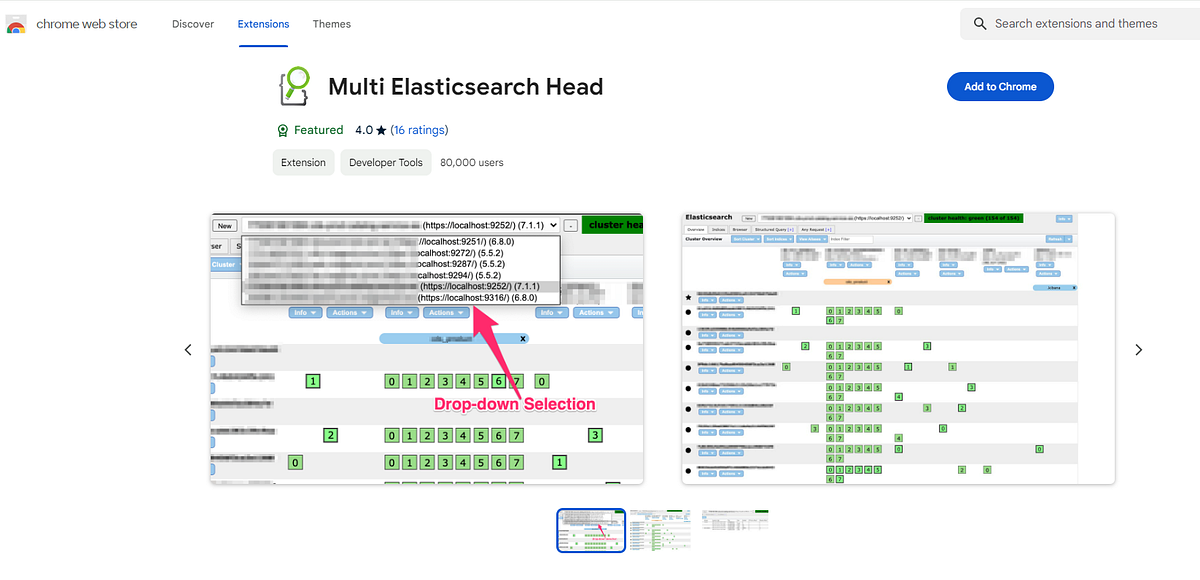Click the Add to Chrome button
Screen dimensions: 1200x580
(1000, 86)
